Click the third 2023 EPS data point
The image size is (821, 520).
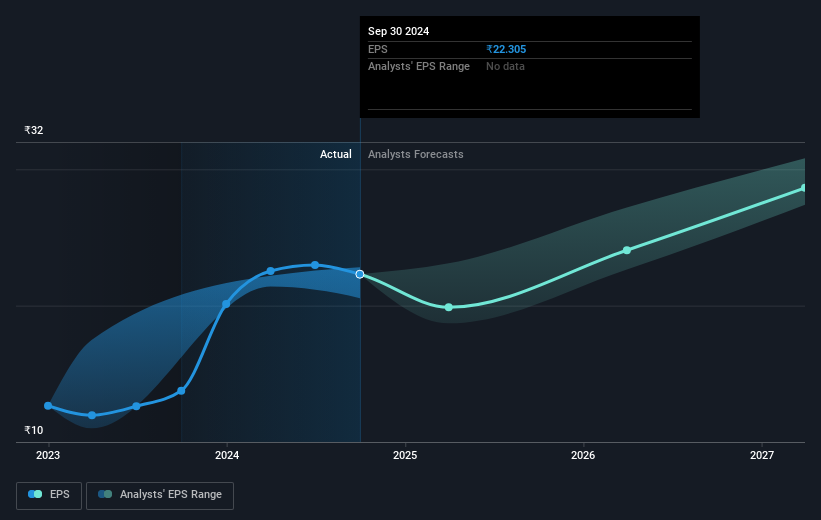pos(137,406)
